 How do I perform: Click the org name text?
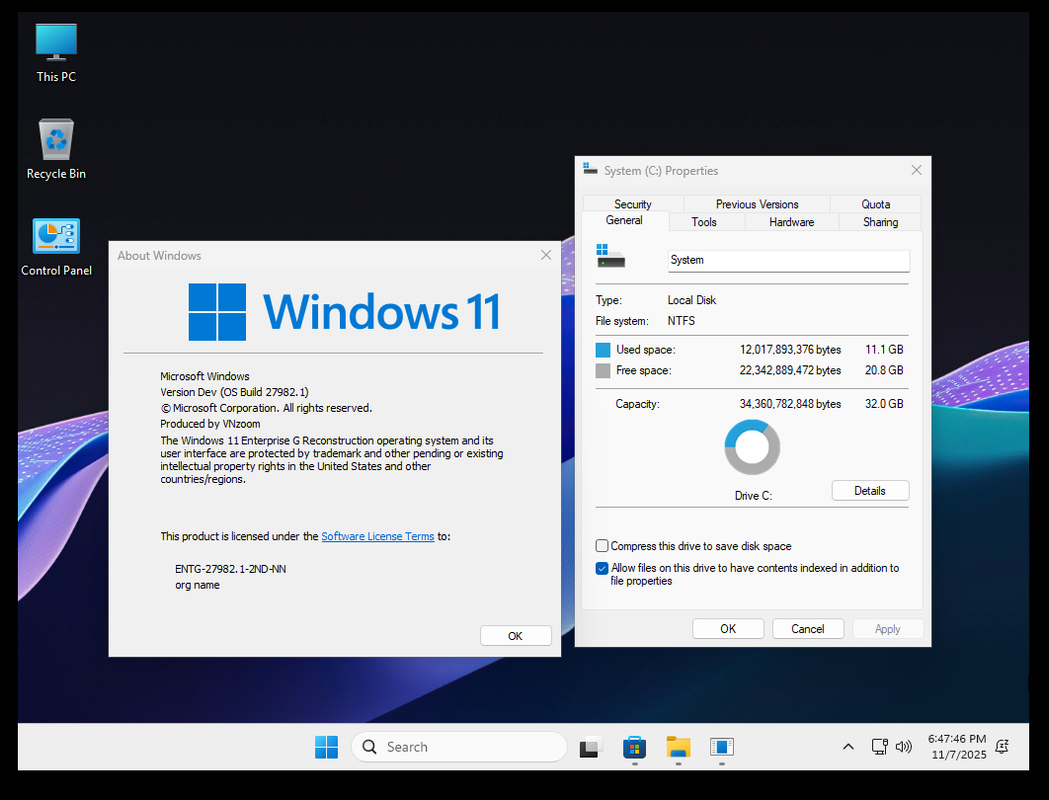(197, 585)
